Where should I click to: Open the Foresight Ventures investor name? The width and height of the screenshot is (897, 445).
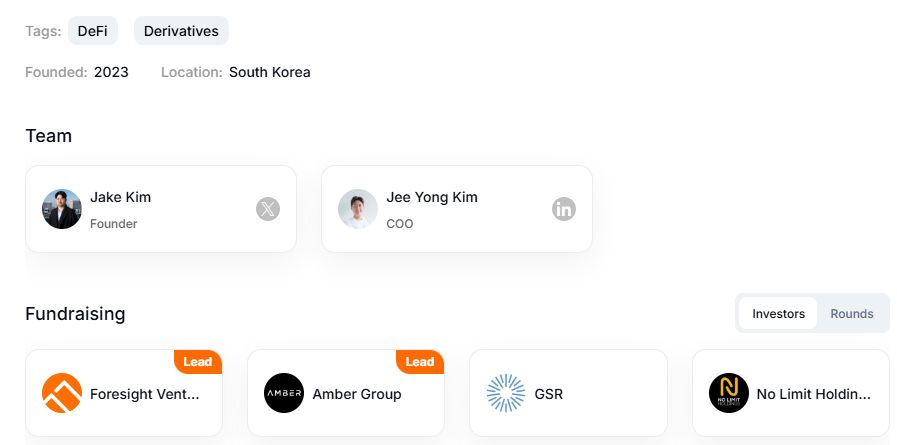click(x=145, y=394)
